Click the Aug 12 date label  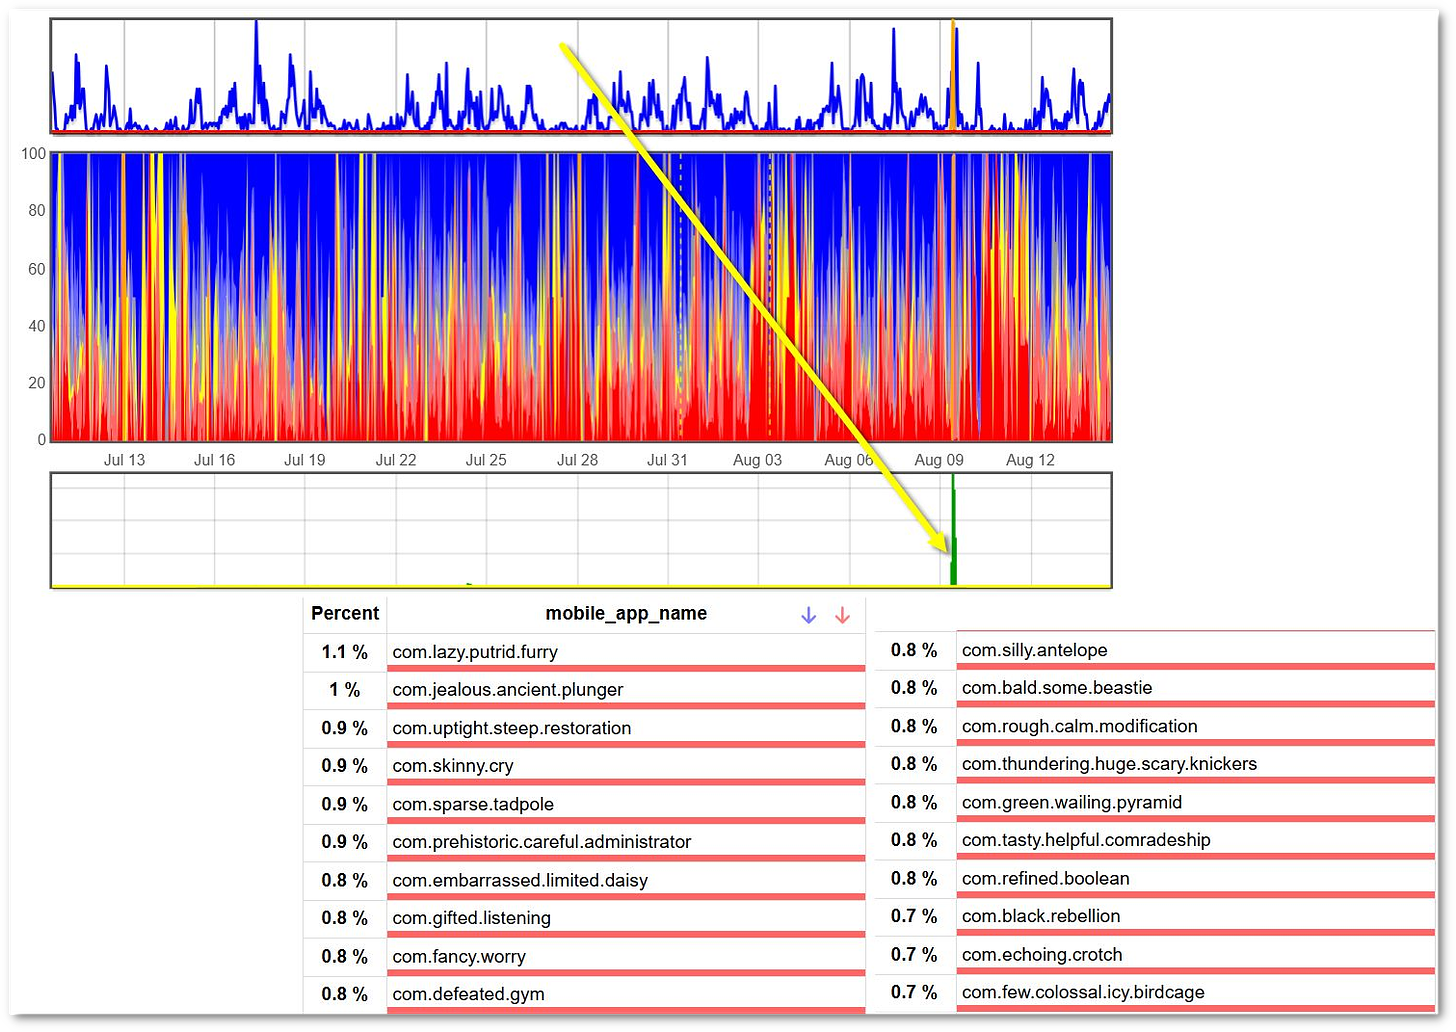[x=1030, y=460]
